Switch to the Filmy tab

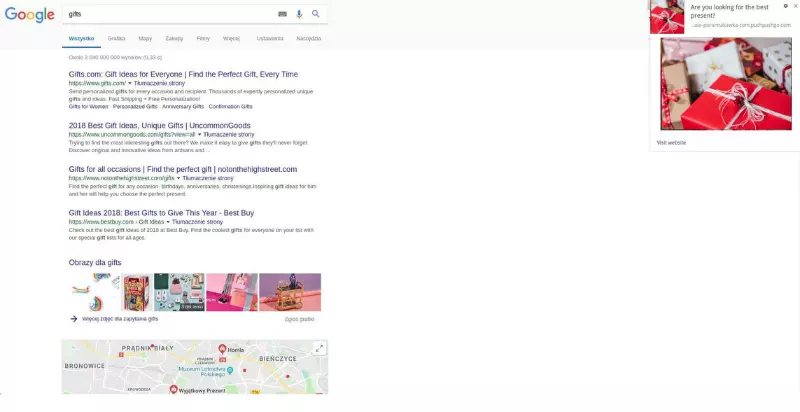[x=203, y=39]
